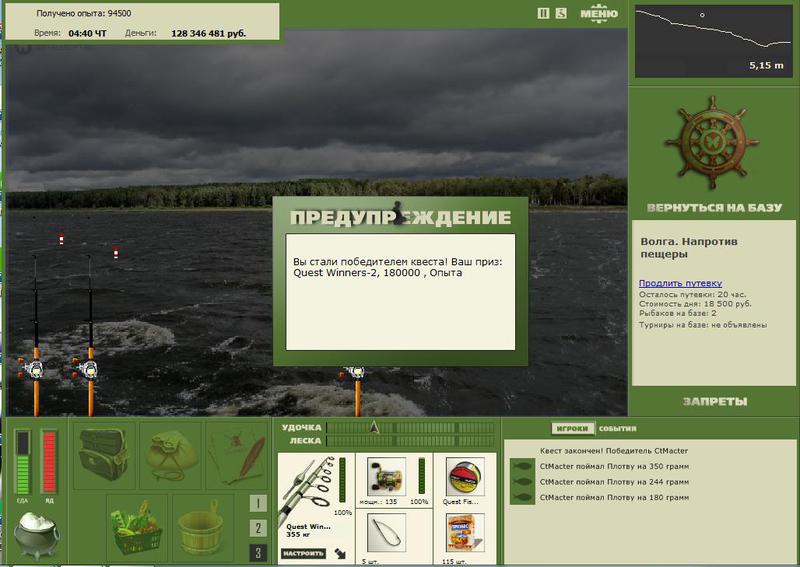The width and height of the screenshot is (800, 567).
Task: Select rod slot 1
Action: (258, 504)
